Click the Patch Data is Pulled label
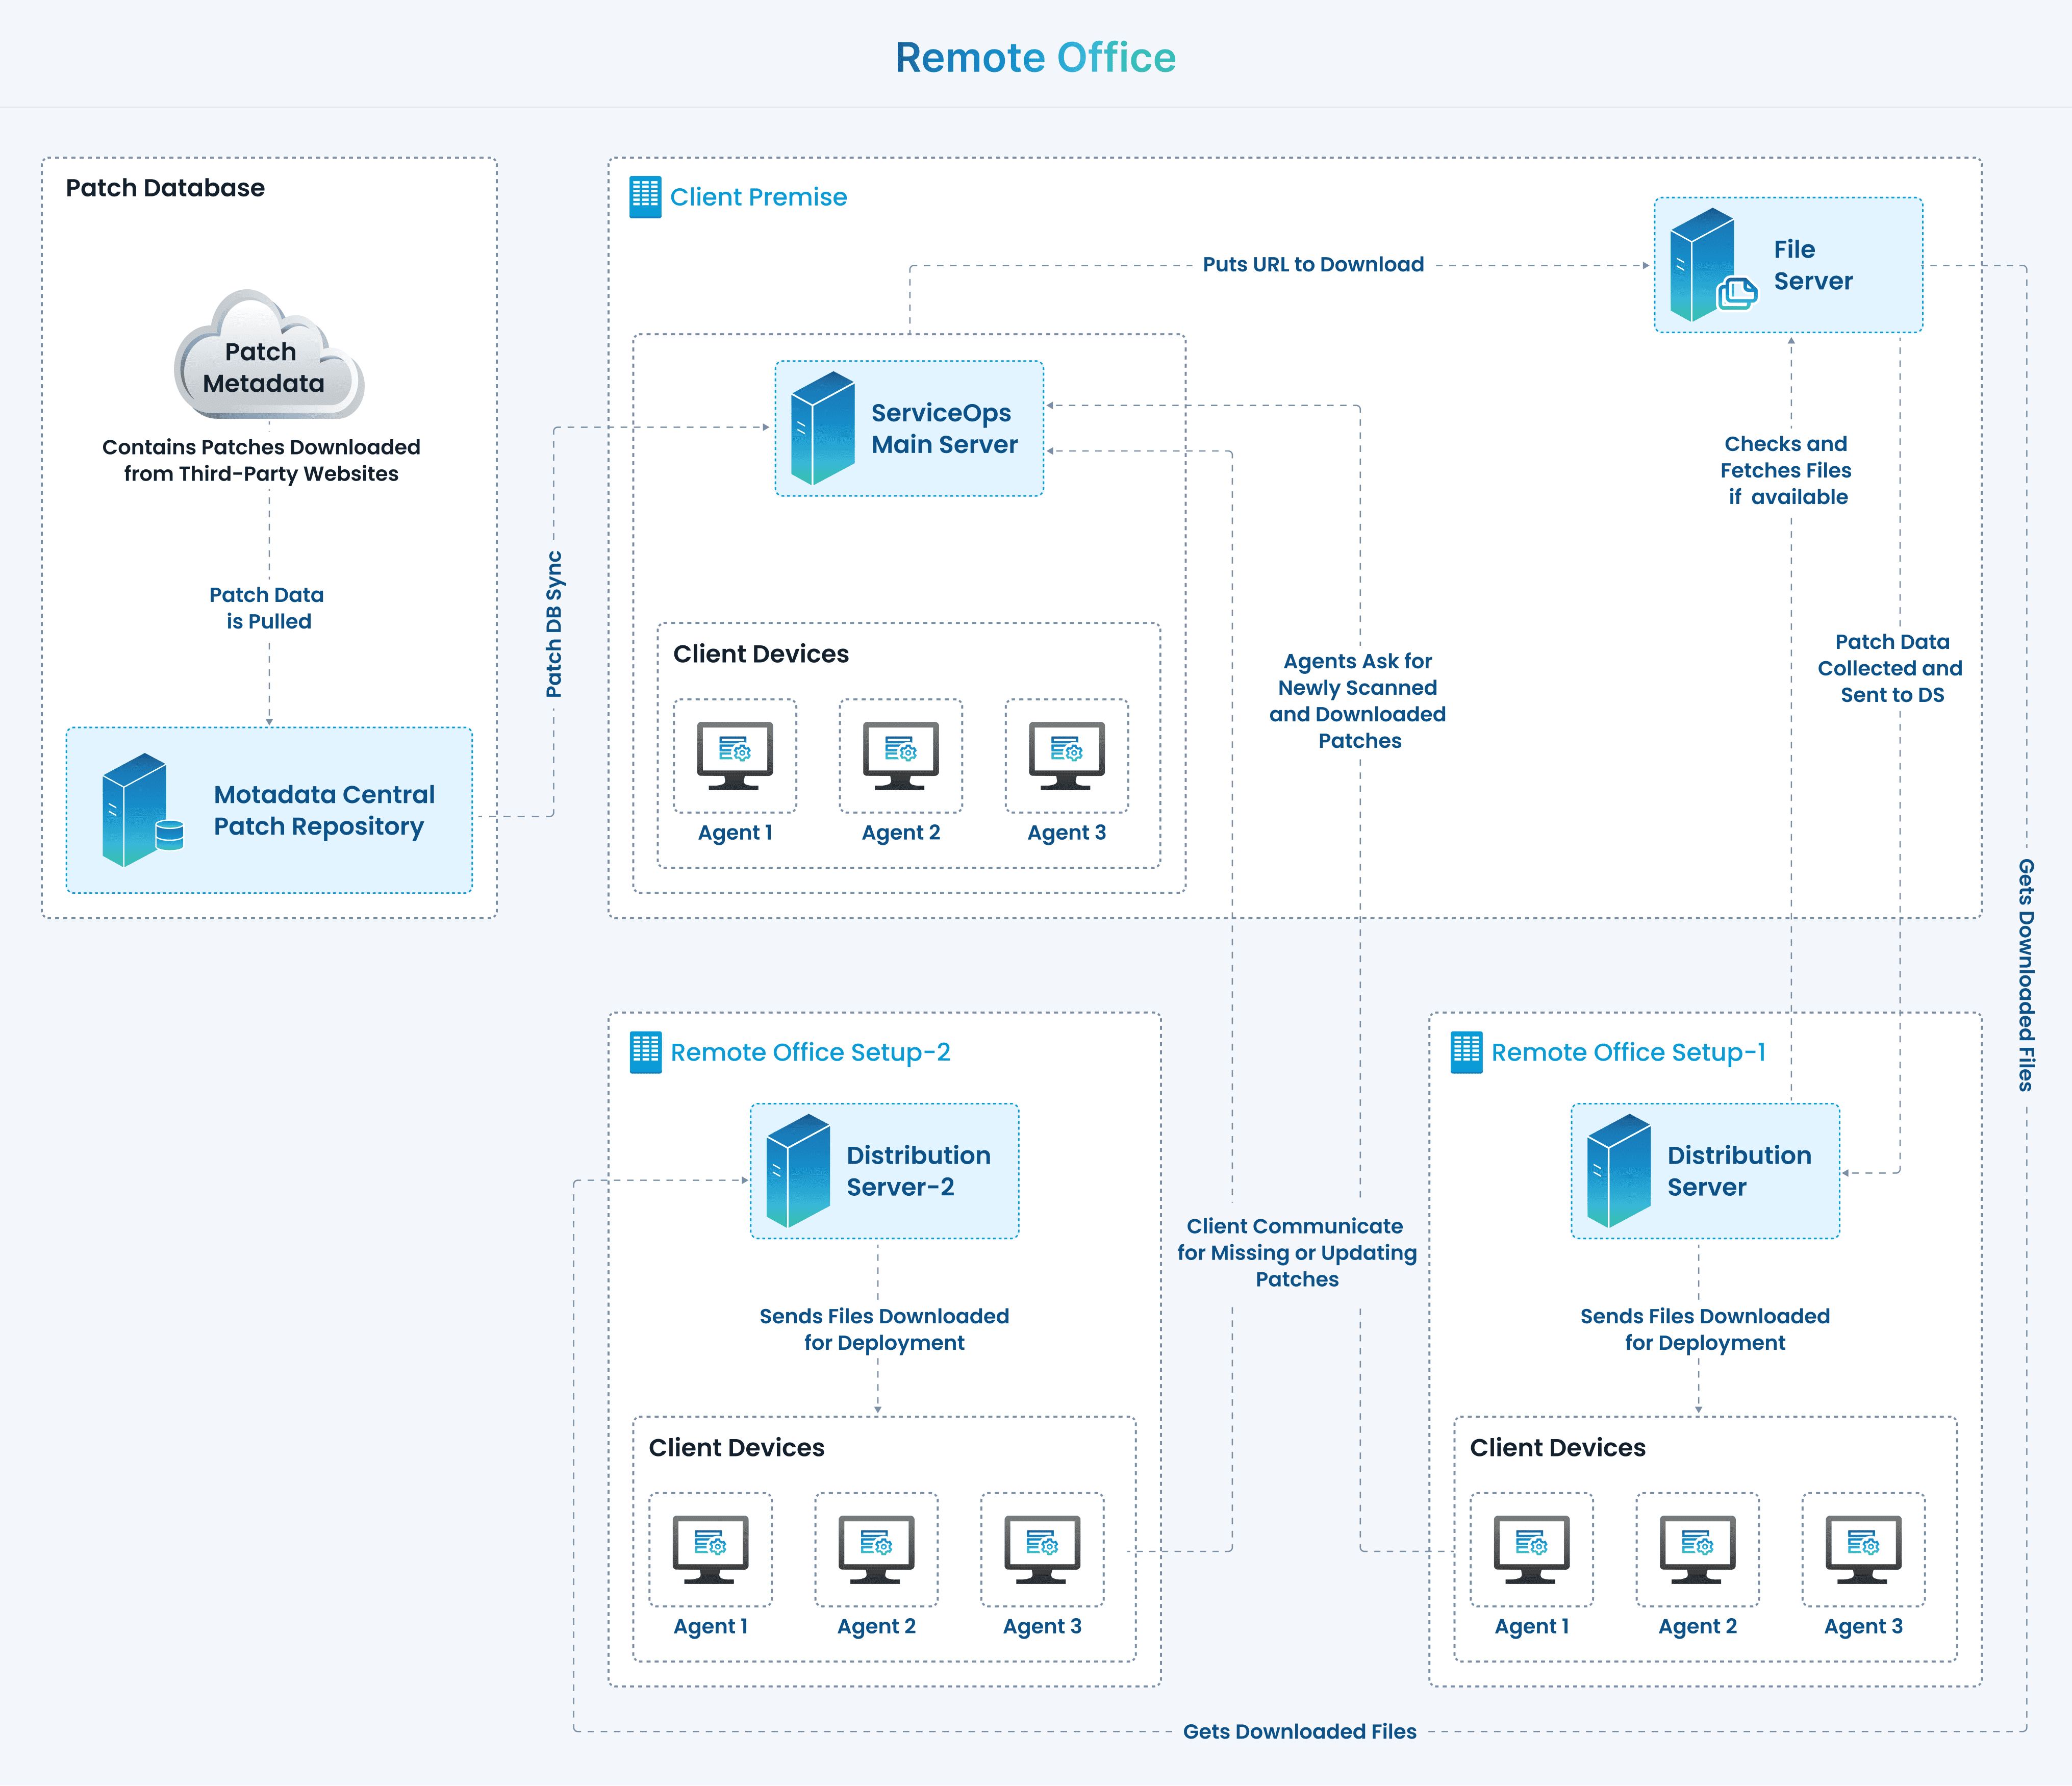 pyautogui.click(x=267, y=608)
